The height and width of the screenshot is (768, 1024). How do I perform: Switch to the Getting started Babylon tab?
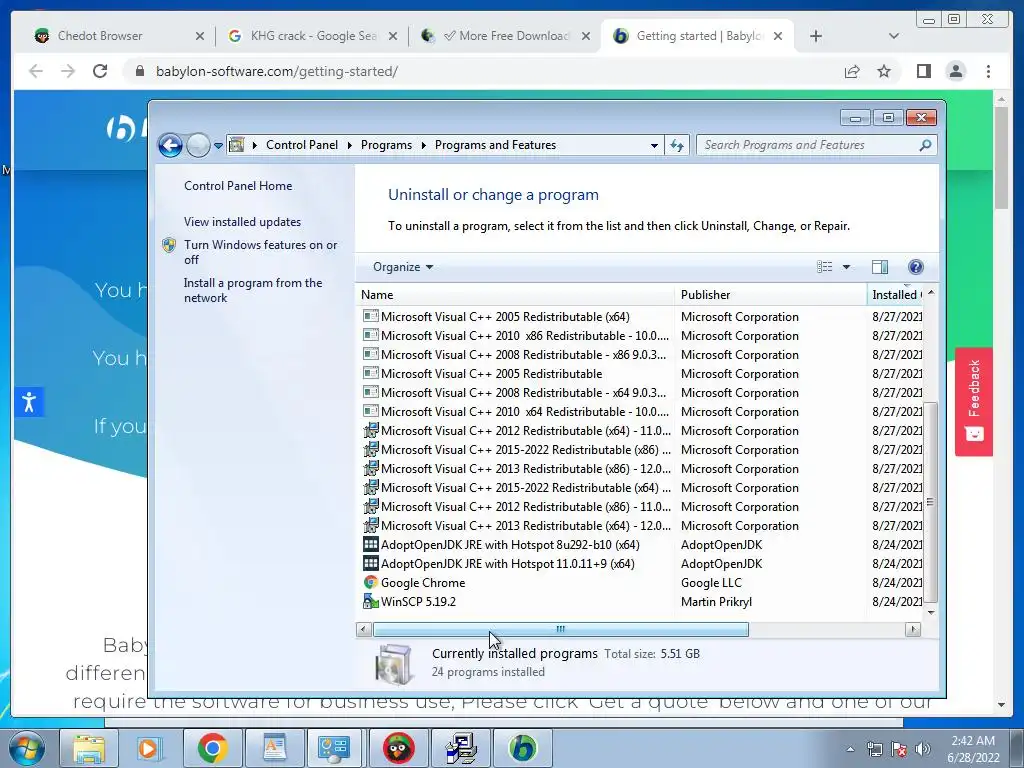tap(699, 36)
